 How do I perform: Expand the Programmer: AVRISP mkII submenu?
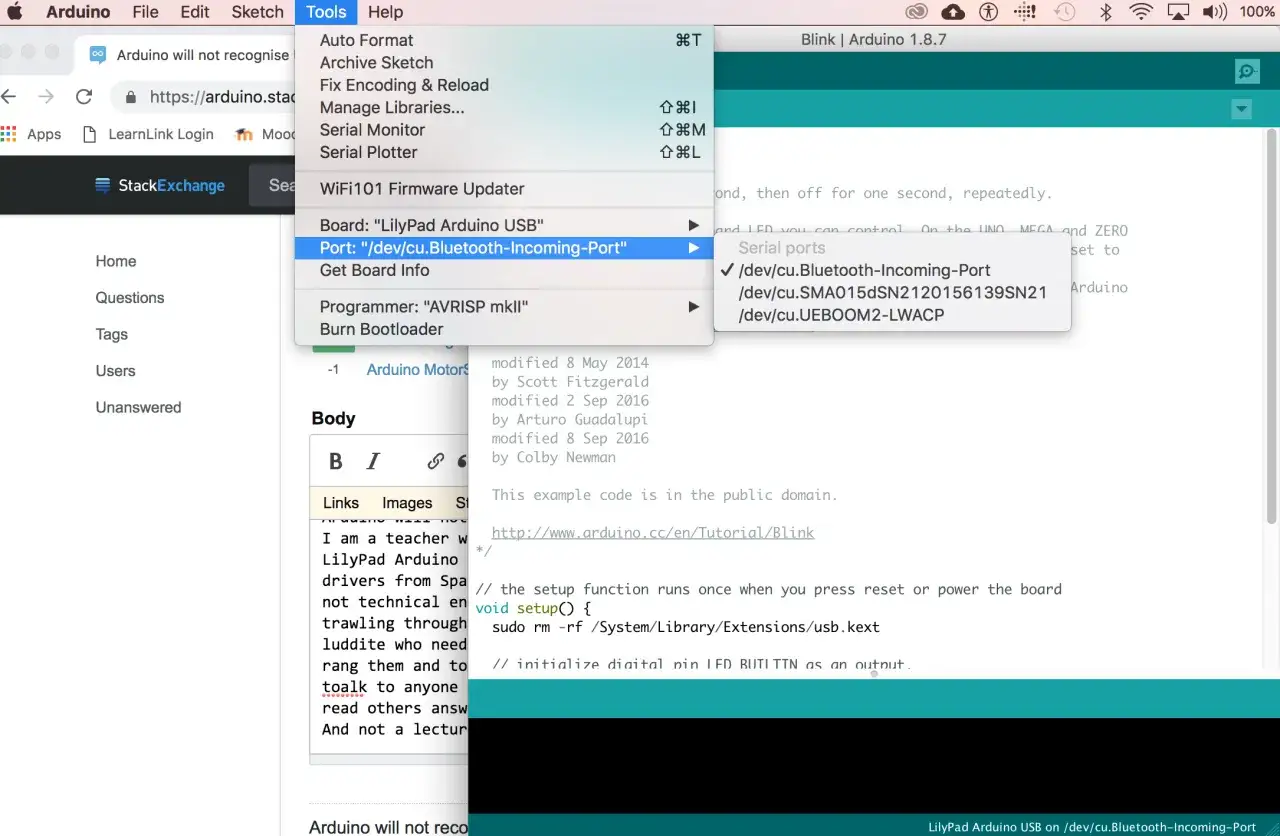click(504, 307)
